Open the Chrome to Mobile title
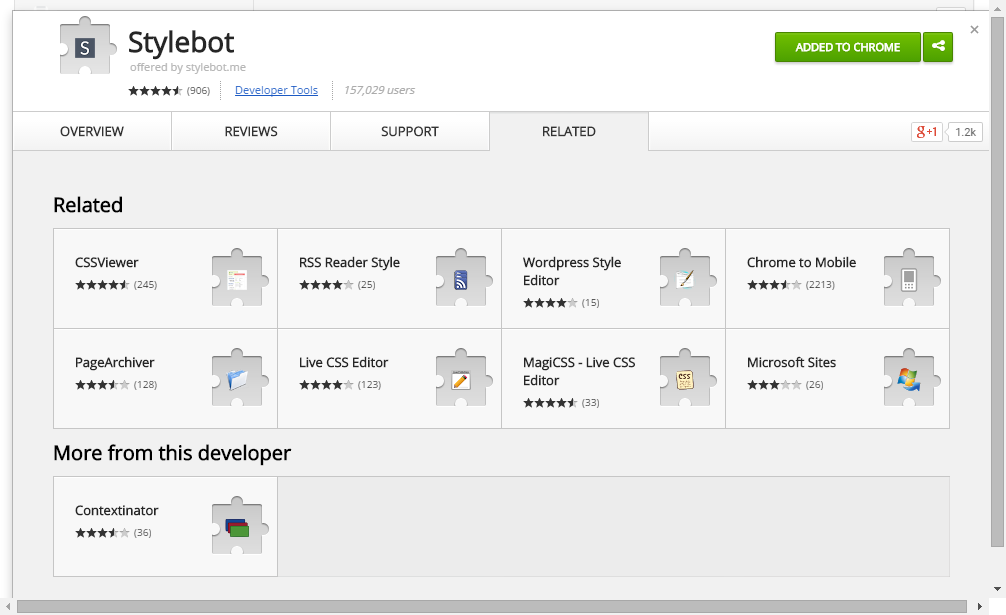1006x615 pixels. click(801, 262)
